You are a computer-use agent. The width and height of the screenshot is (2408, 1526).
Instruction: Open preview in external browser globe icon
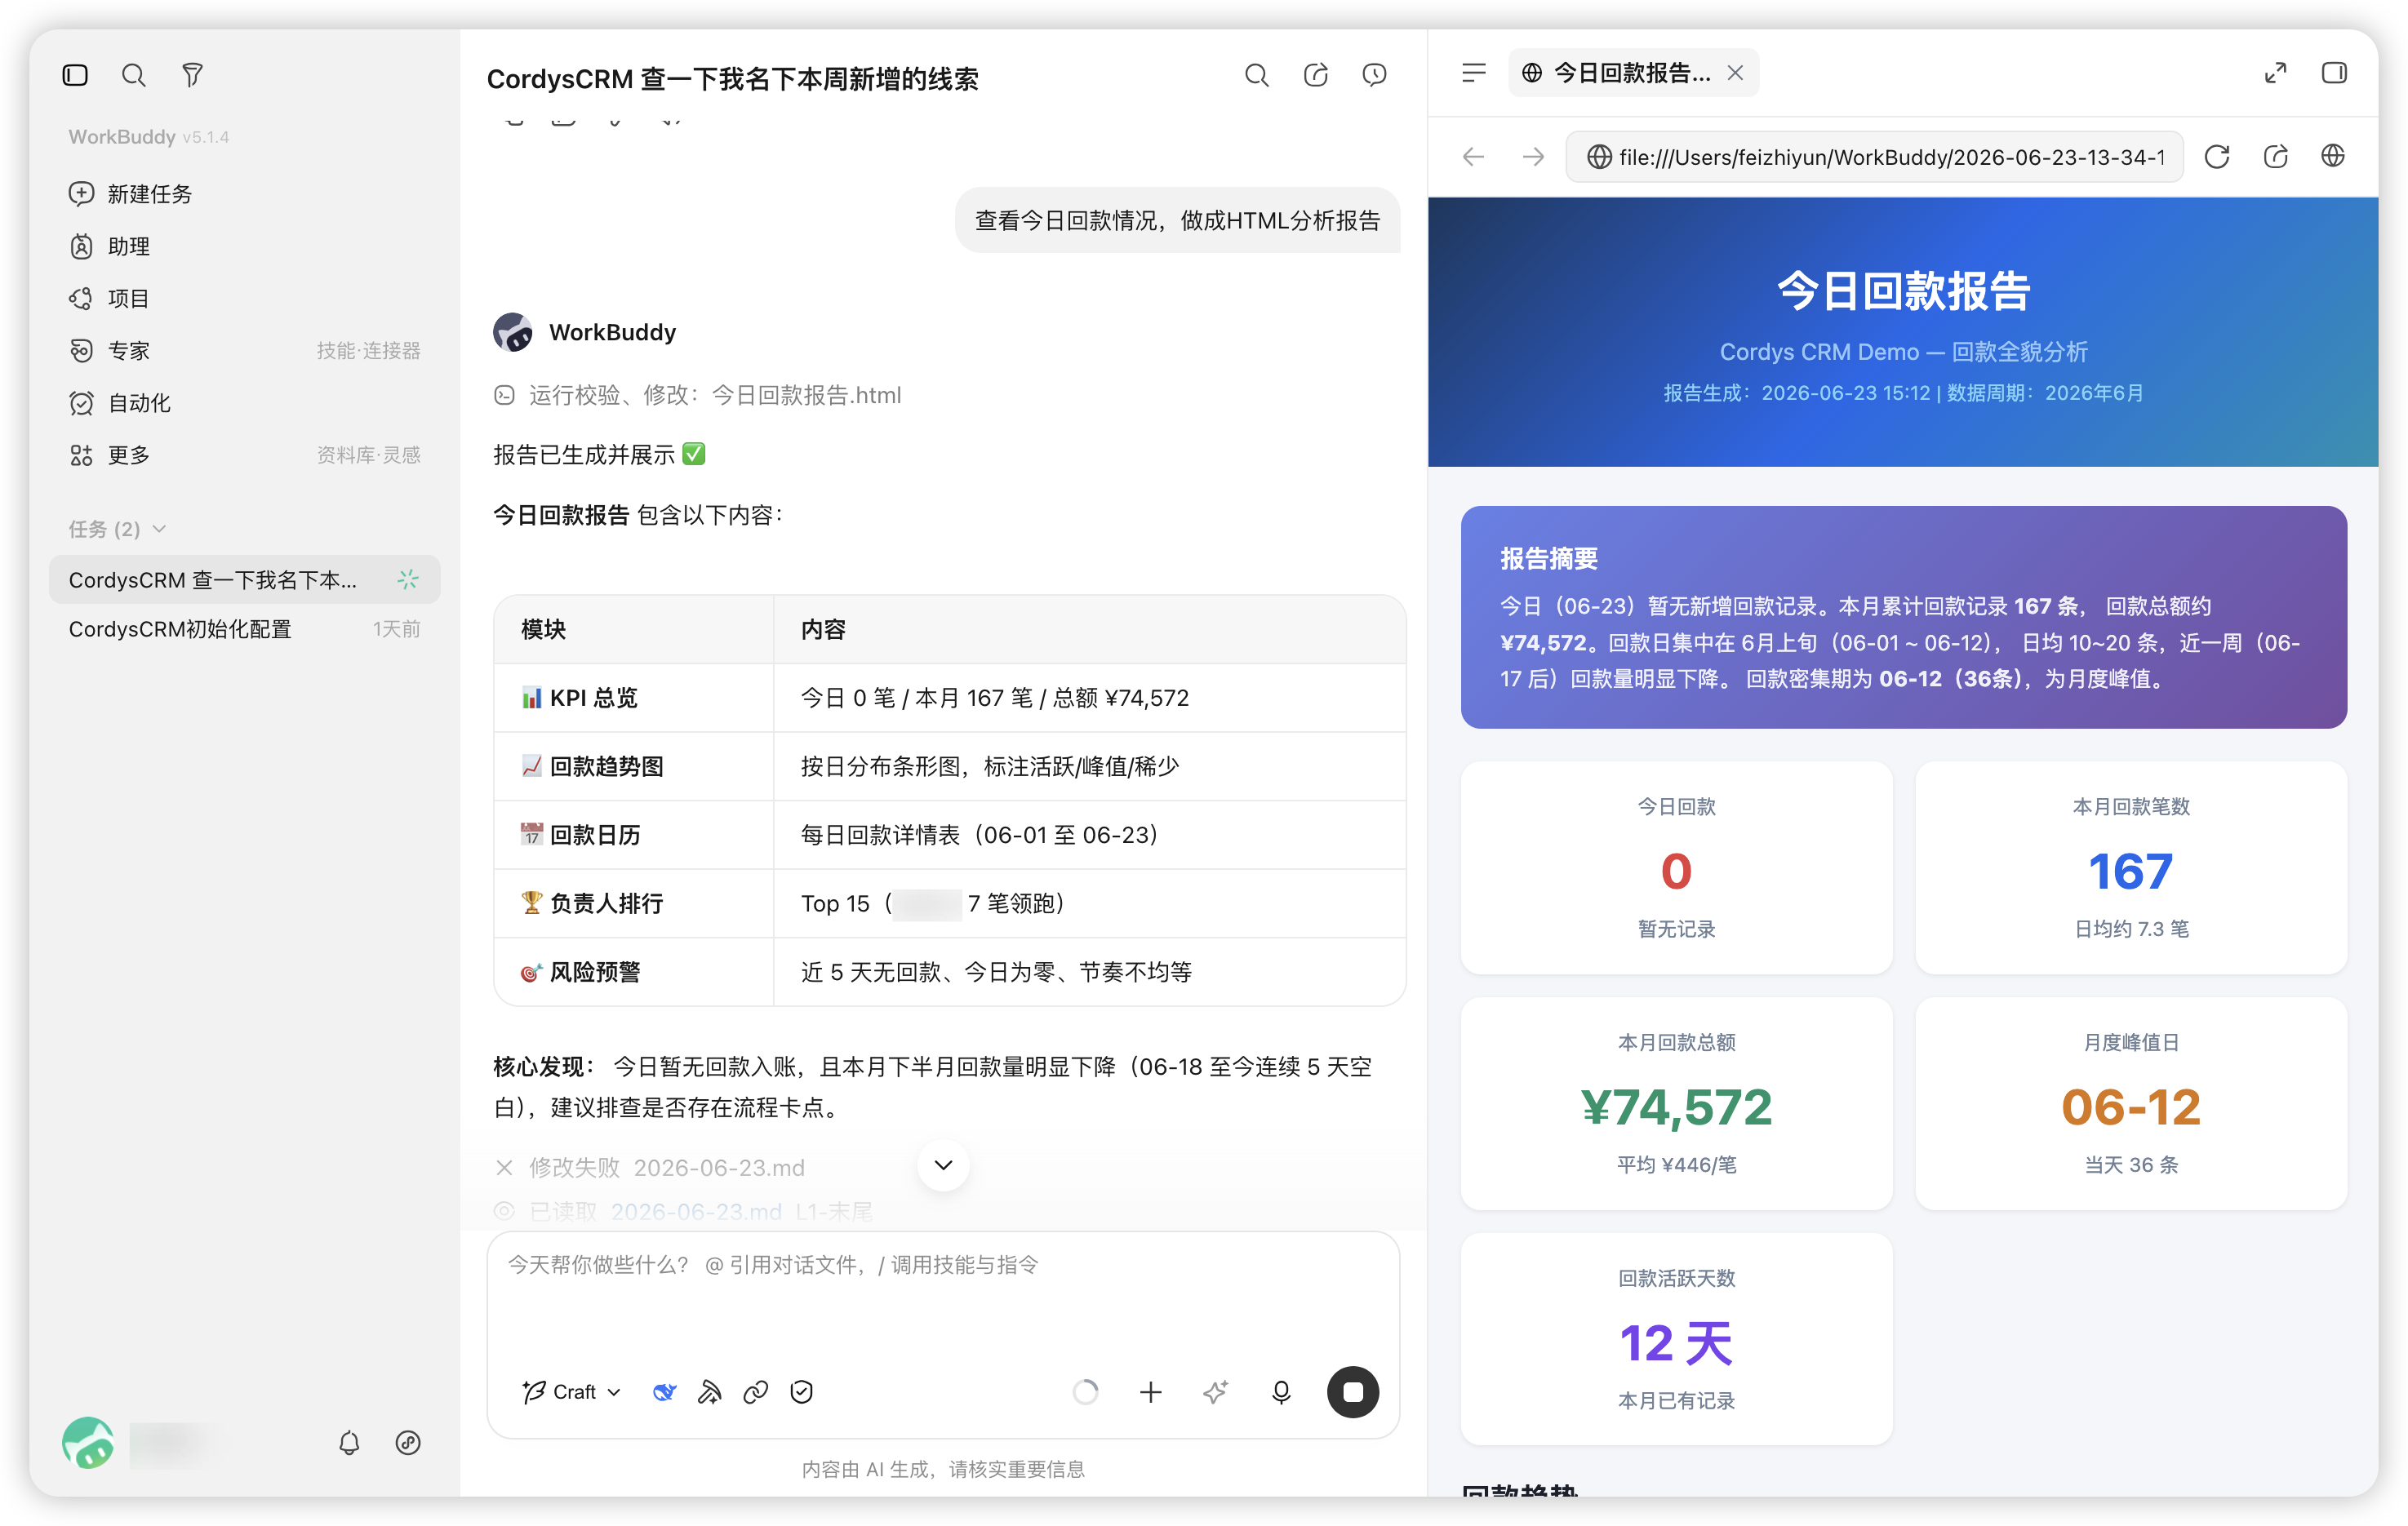point(2333,156)
